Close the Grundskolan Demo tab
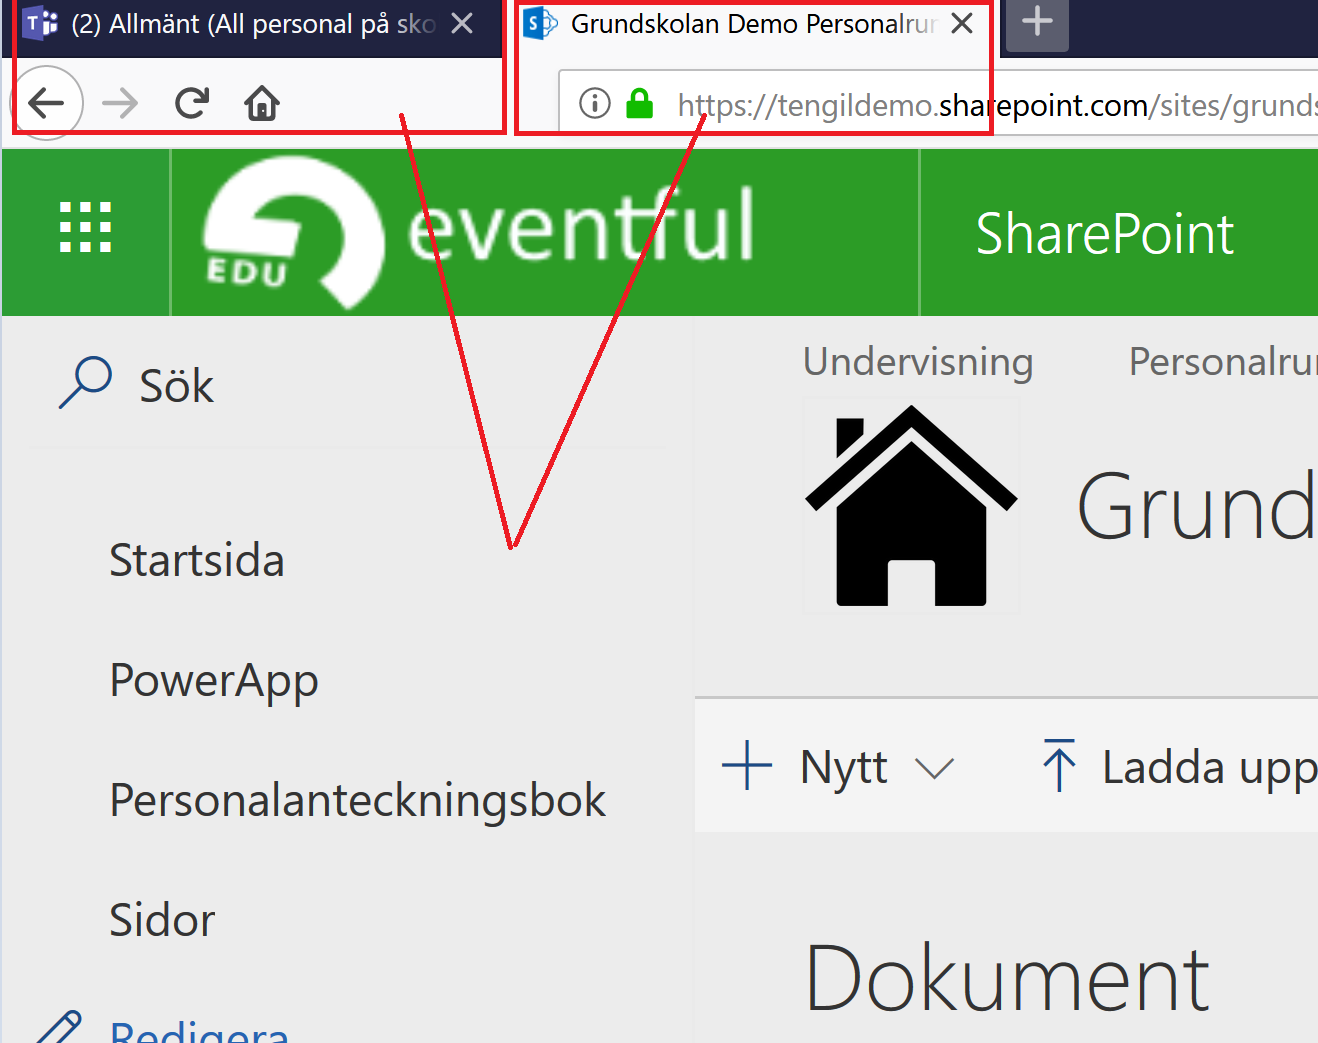This screenshot has width=1318, height=1043. pos(962,23)
